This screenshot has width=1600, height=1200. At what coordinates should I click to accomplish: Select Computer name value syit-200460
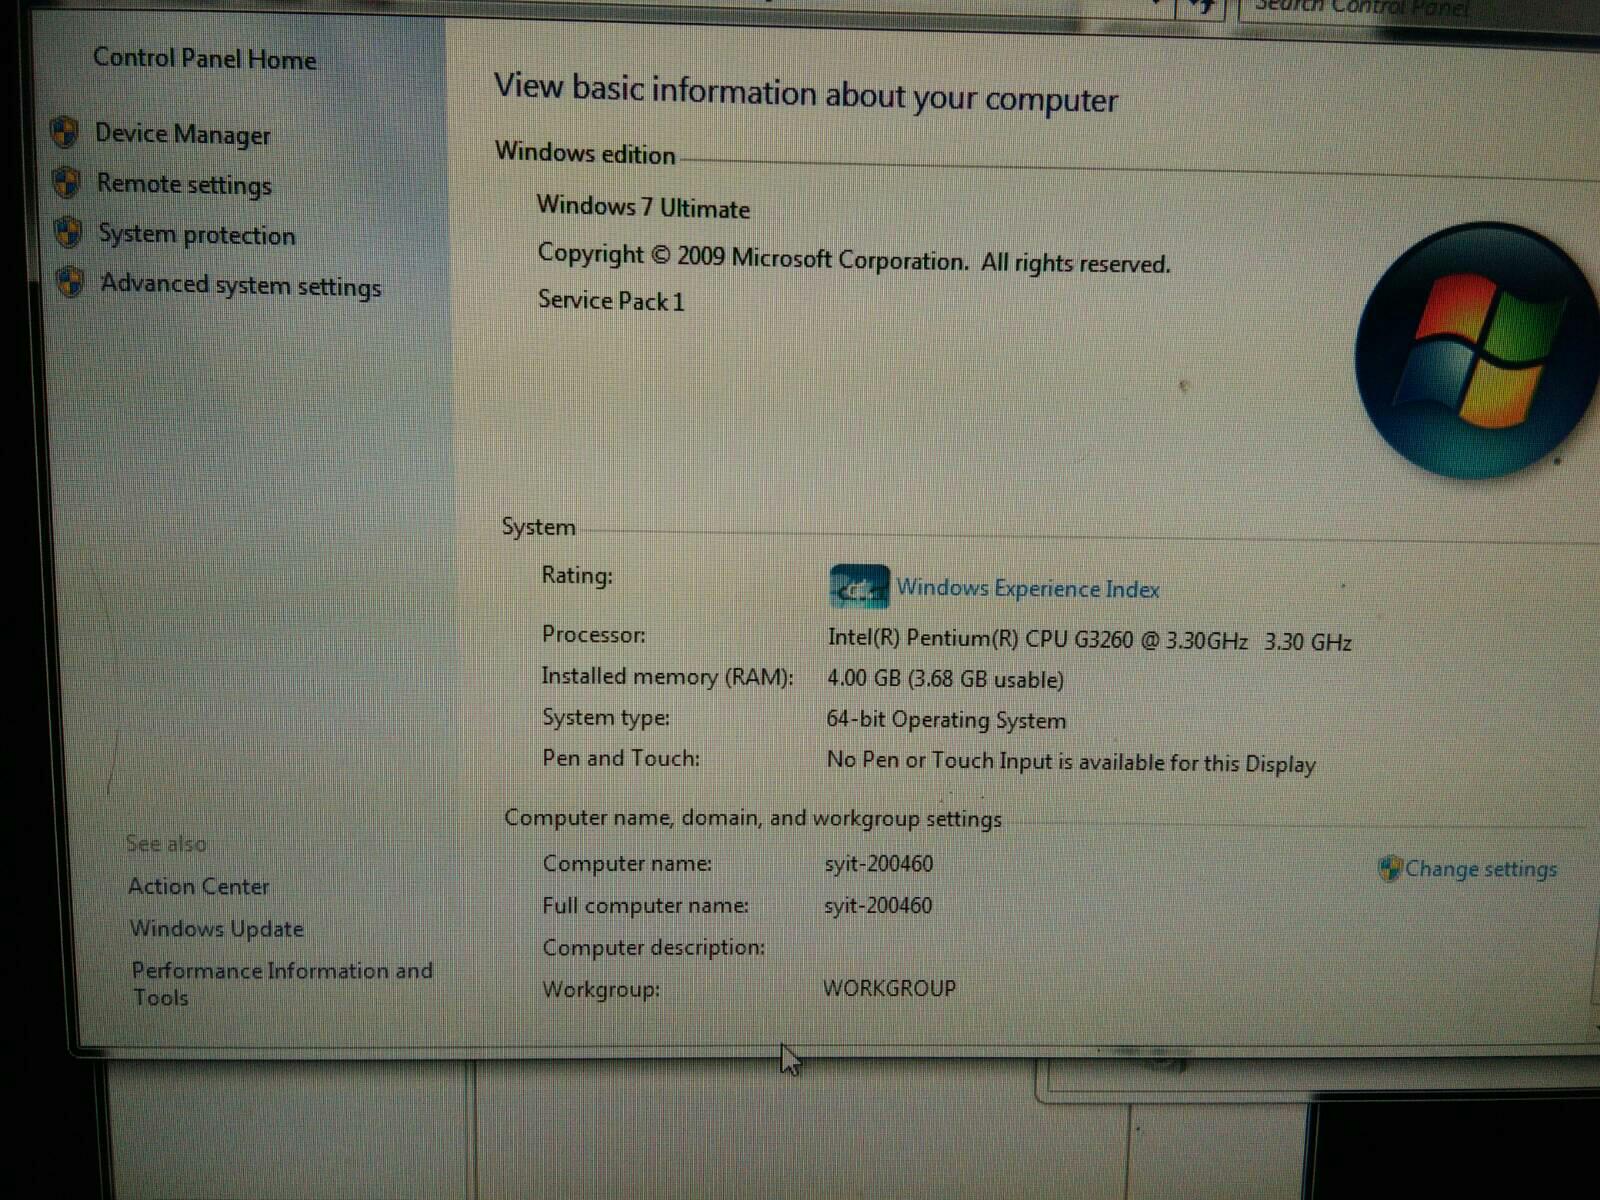coord(879,864)
